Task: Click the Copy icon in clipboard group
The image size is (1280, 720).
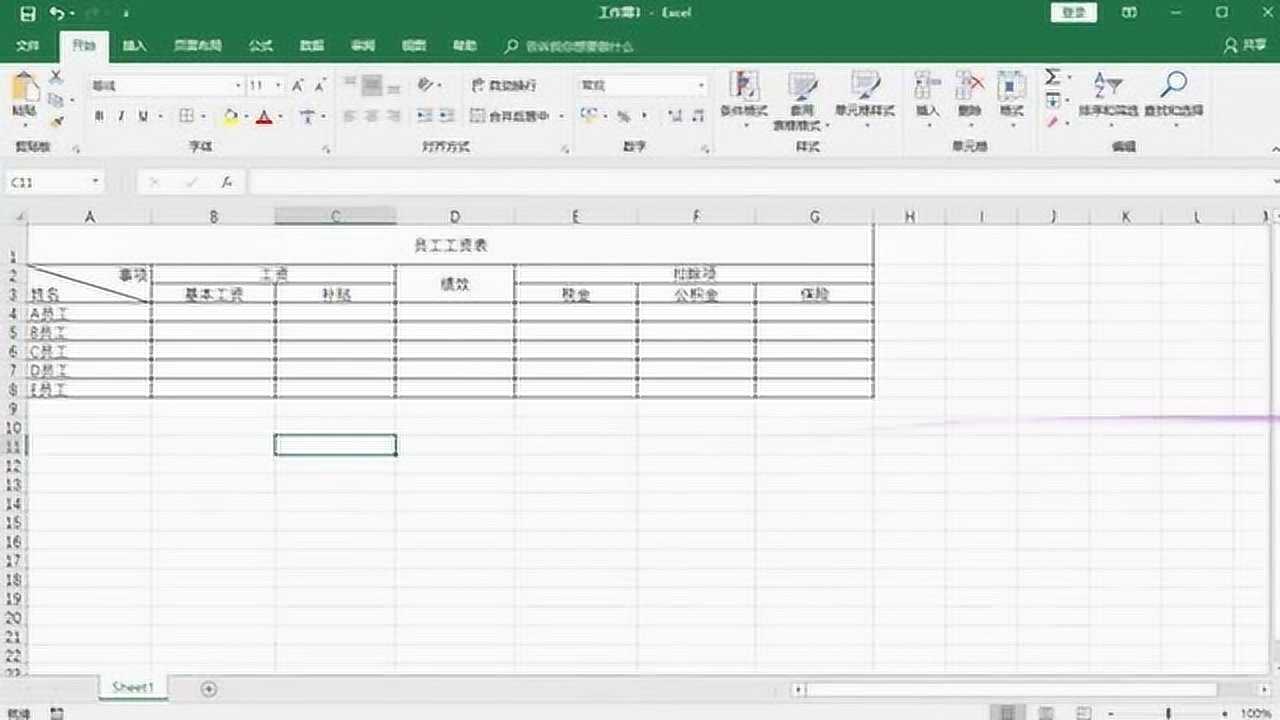Action: (56, 99)
